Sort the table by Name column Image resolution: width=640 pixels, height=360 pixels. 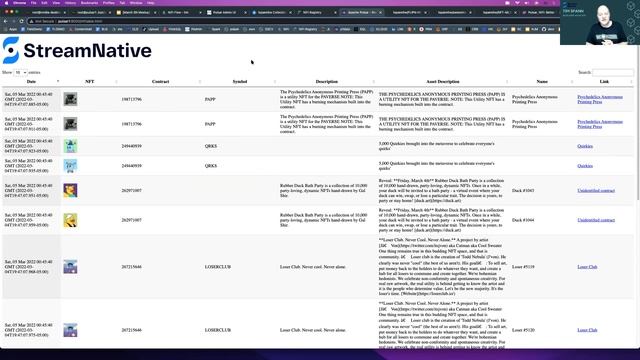(x=542, y=82)
